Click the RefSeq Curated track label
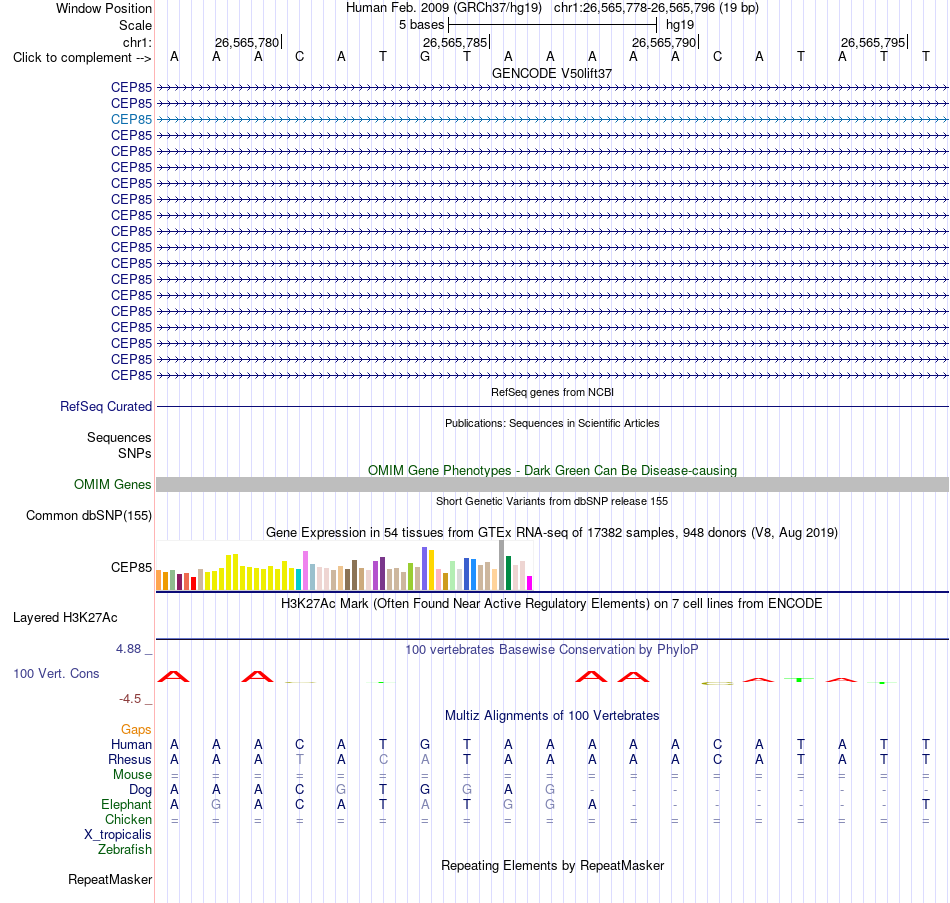The width and height of the screenshot is (950, 903). point(105,407)
